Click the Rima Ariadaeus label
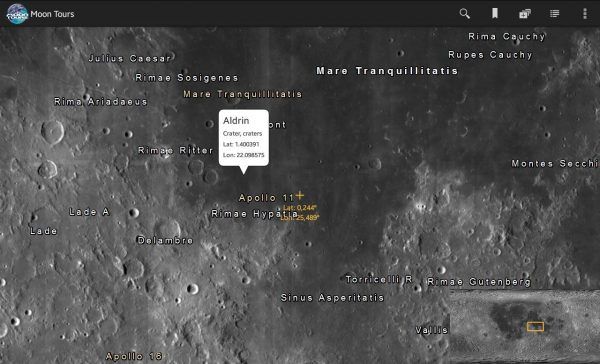This screenshot has width=600, height=364. tap(101, 102)
